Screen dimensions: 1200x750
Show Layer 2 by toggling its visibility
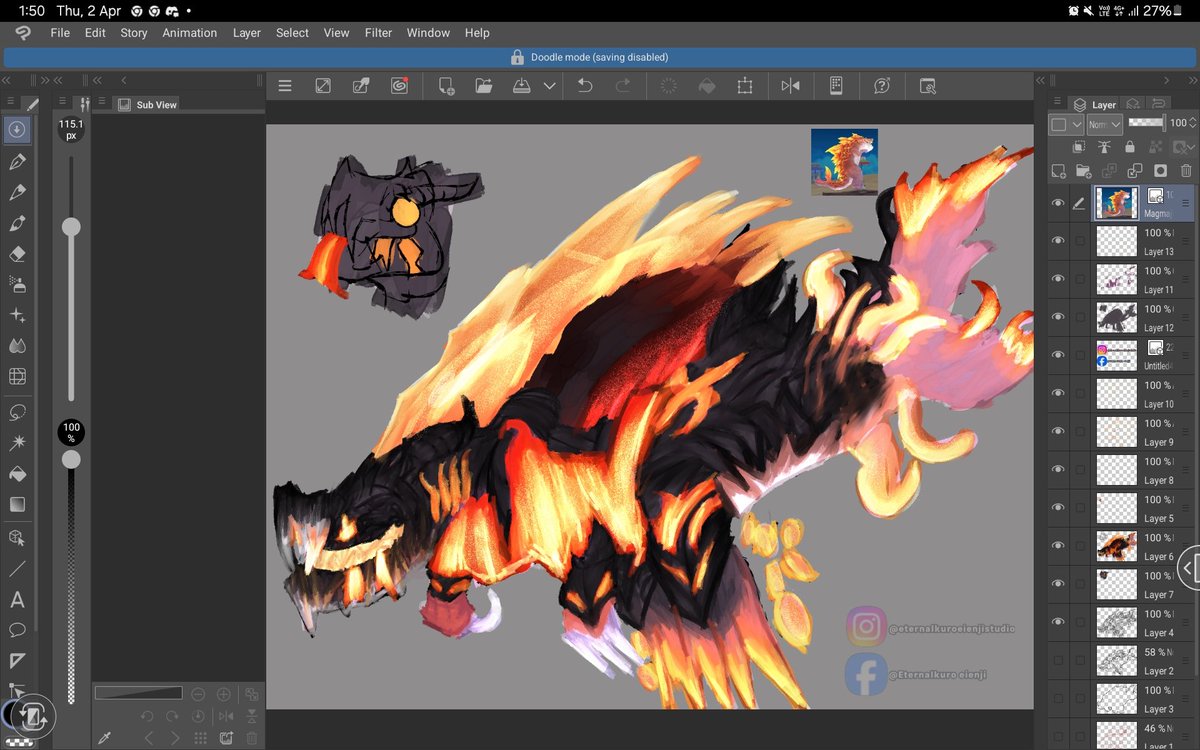click(x=1058, y=660)
